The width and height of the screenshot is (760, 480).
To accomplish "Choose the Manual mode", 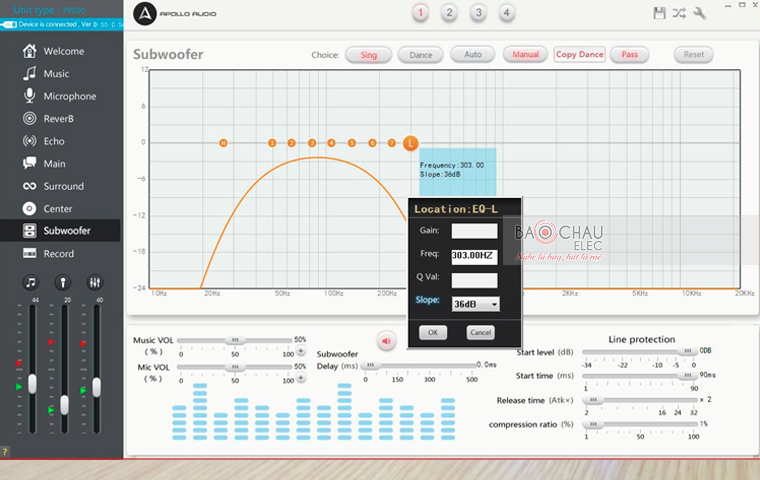I will [525, 54].
